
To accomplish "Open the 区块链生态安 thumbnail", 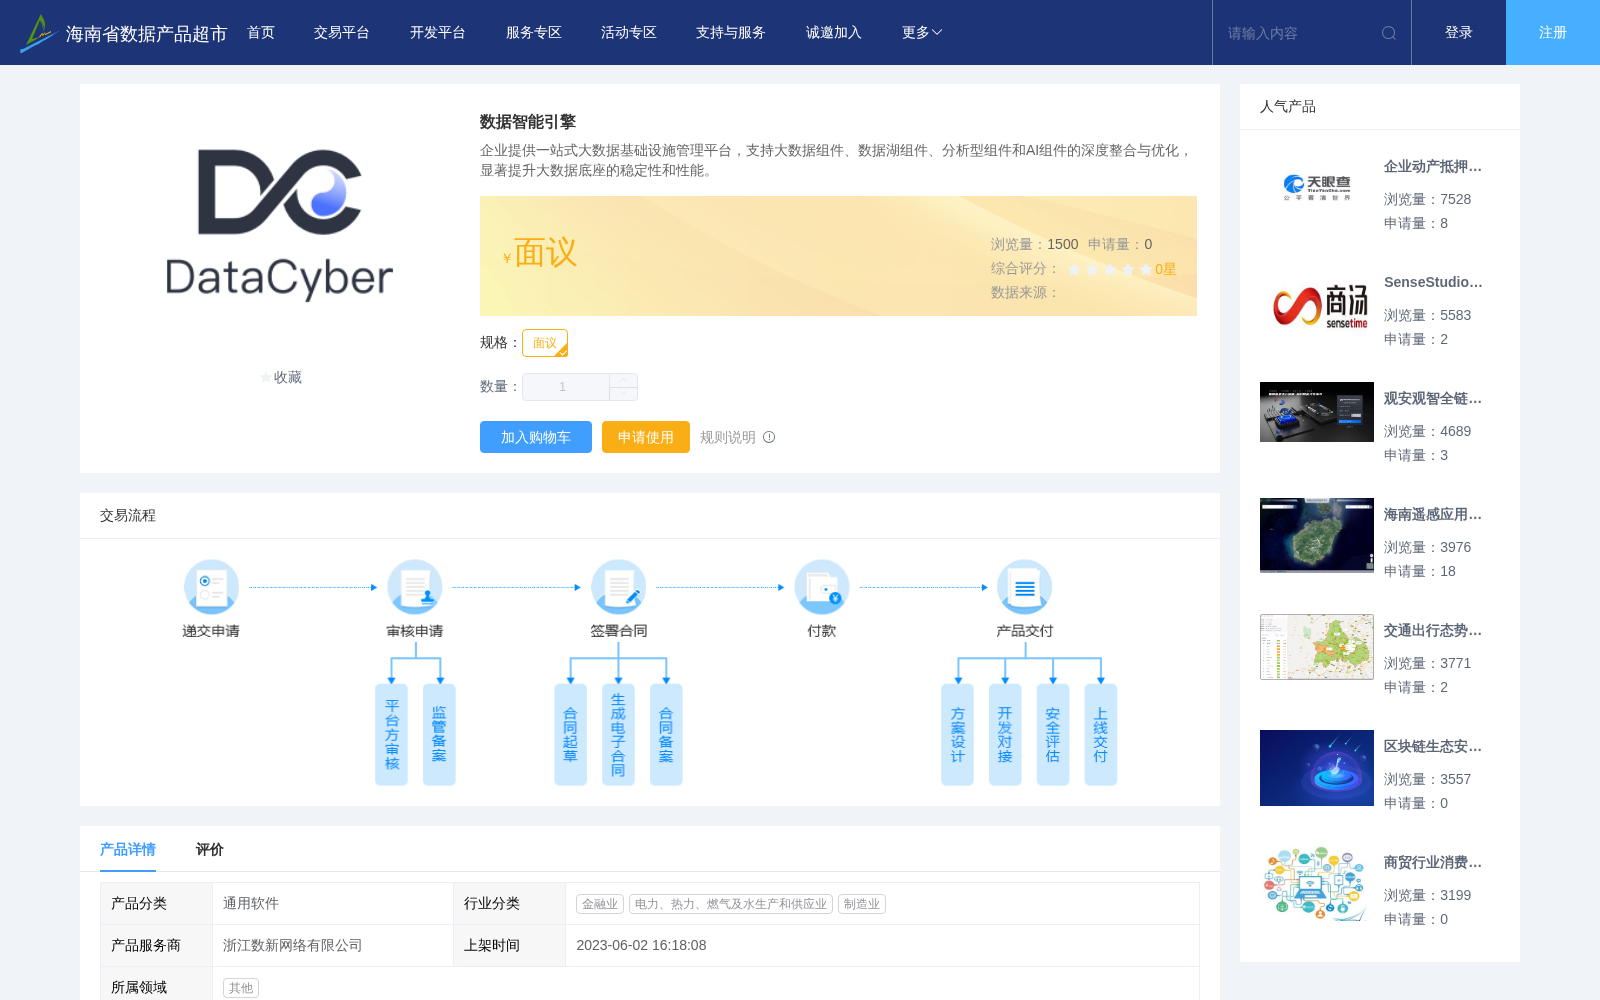I will pos(1317,768).
